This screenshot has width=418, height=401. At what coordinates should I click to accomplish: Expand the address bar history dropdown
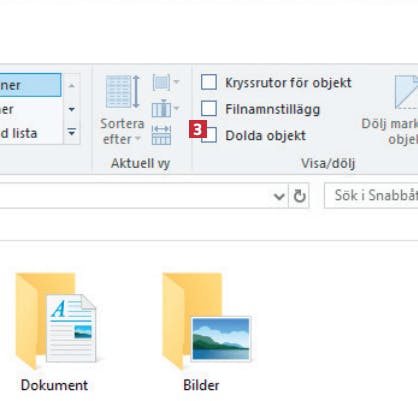[279, 196]
